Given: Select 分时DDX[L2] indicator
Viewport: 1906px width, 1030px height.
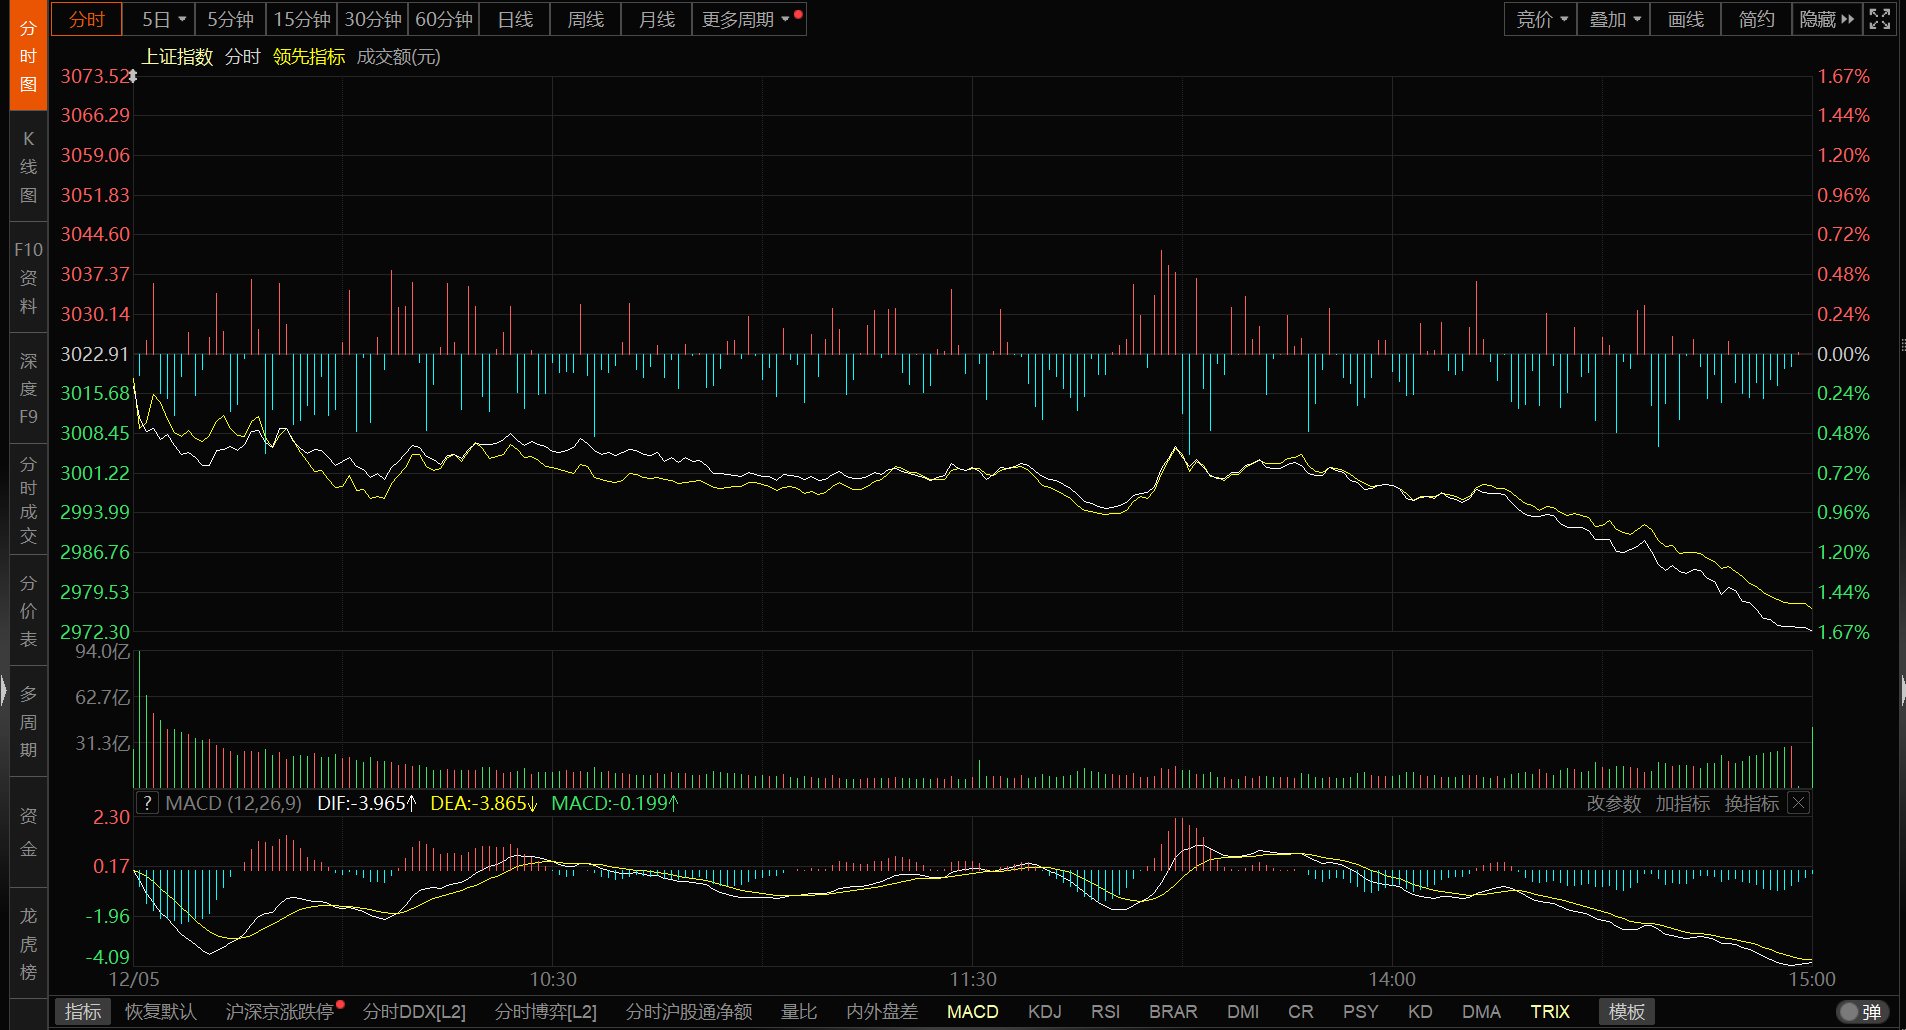Looking at the screenshot, I should pos(414,1012).
